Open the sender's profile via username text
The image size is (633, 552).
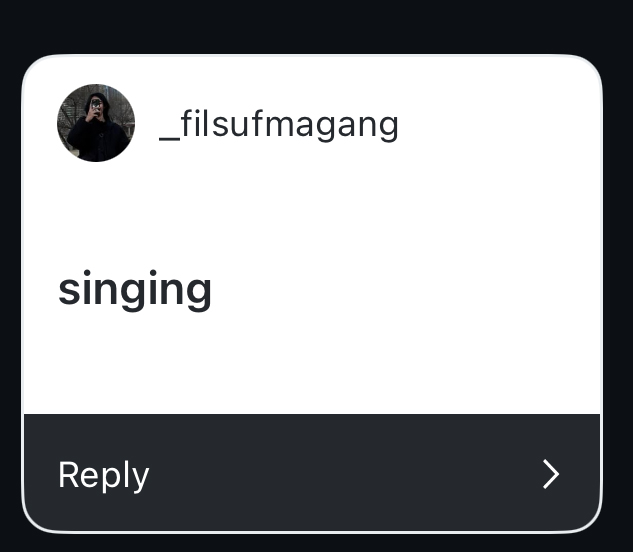(x=279, y=125)
